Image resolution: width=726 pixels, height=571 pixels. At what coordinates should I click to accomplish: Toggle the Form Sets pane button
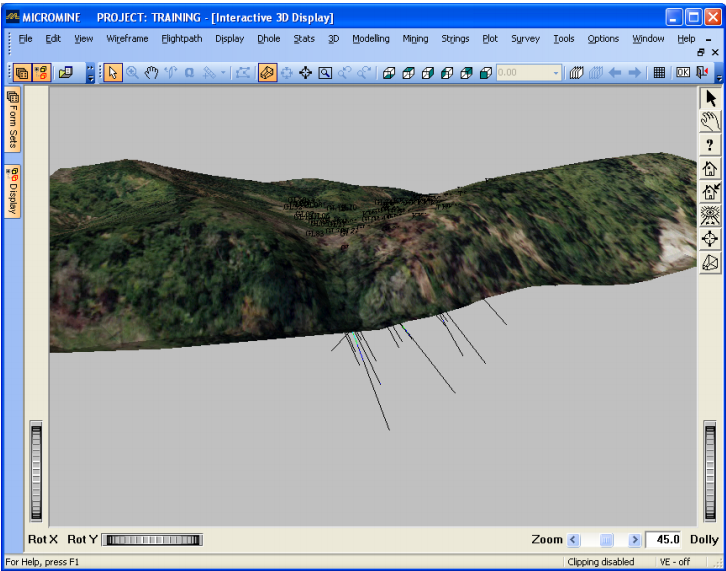click(13, 119)
